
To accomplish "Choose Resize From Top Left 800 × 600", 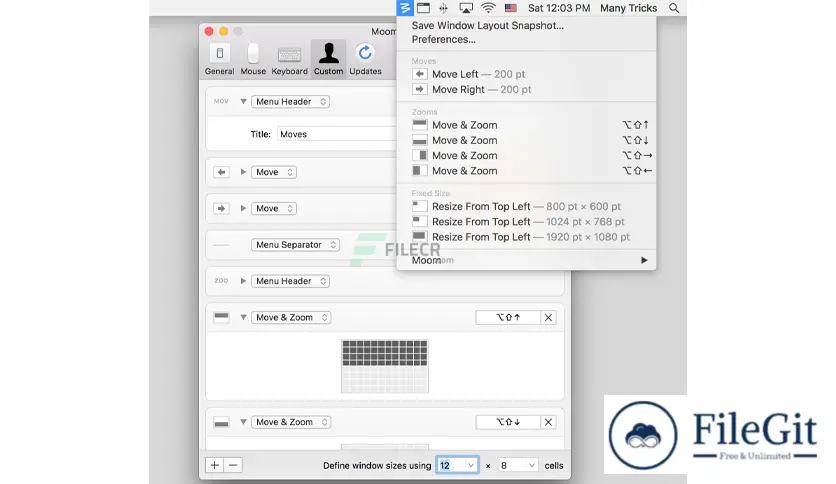I will click(x=526, y=206).
